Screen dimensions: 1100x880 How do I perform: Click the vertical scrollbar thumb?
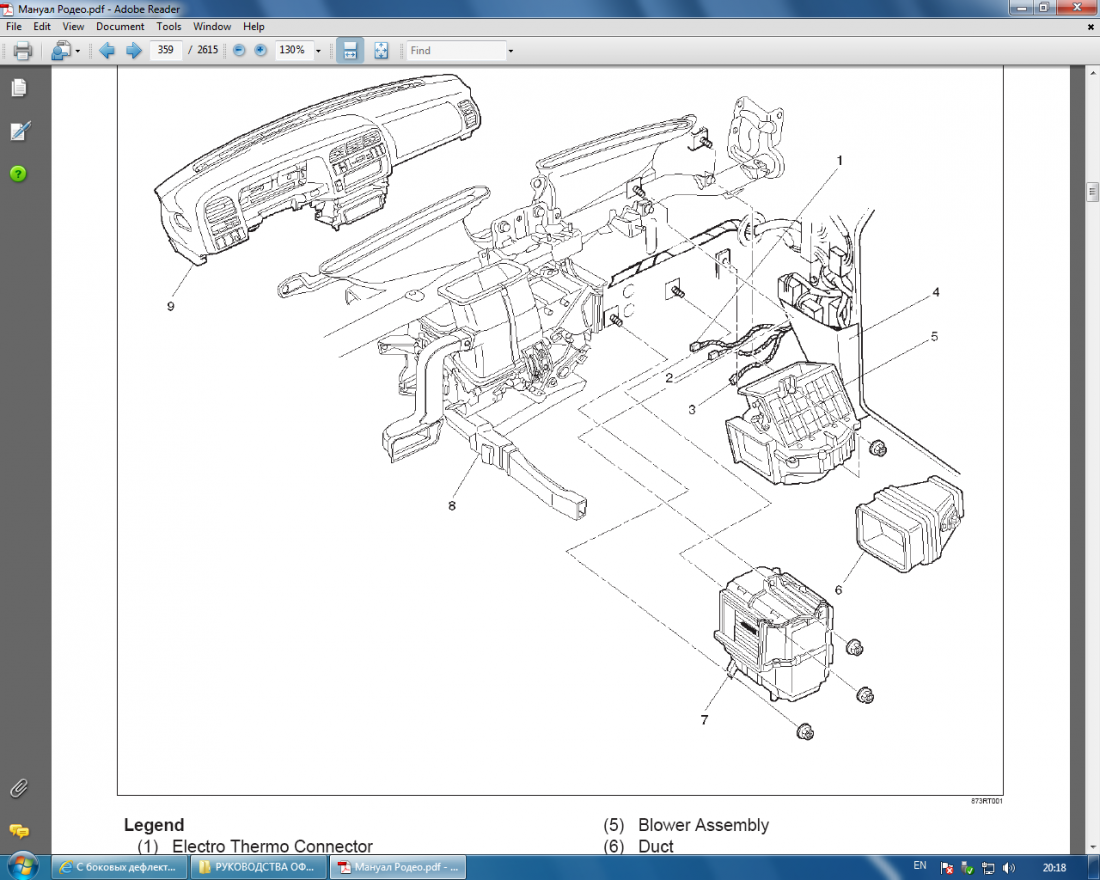tap(1092, 192)
